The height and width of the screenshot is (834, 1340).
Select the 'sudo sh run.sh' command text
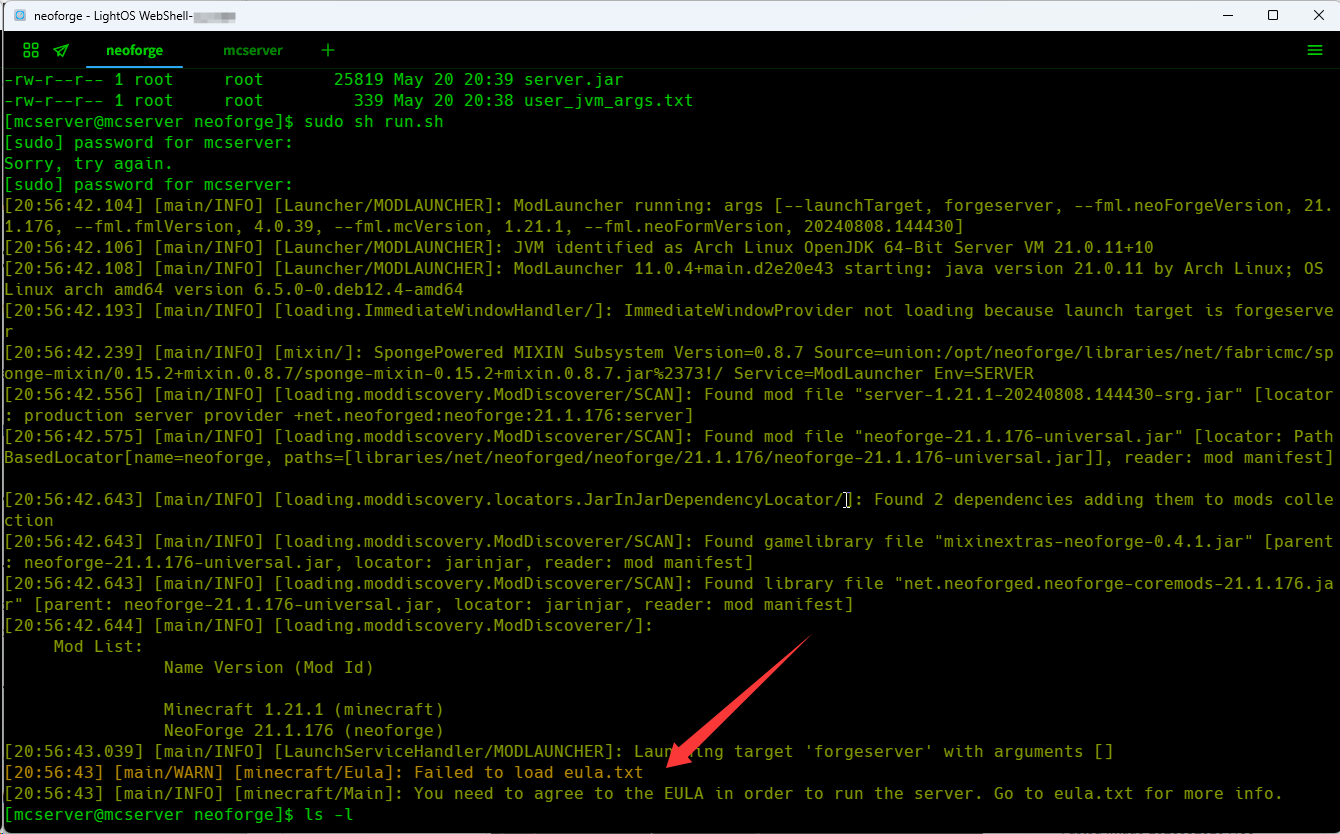point(374,122)
